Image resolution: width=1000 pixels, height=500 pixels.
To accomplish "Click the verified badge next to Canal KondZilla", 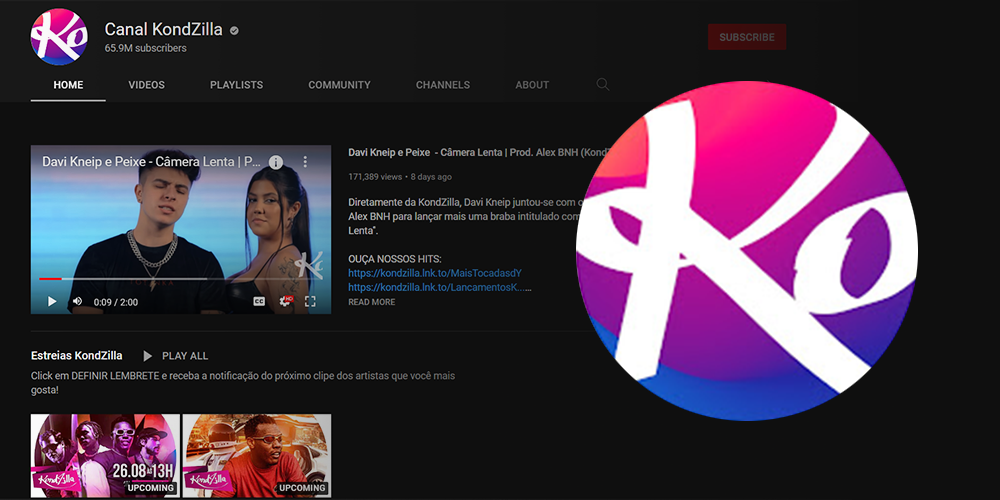I will 235,30.
